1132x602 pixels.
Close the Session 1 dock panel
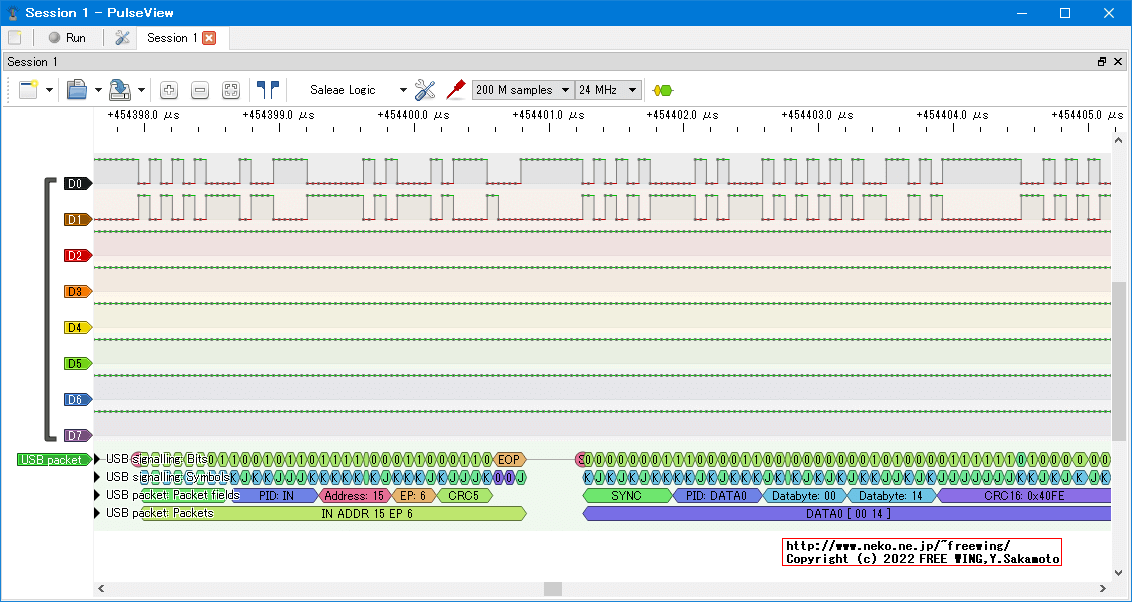pos(1119,62)
